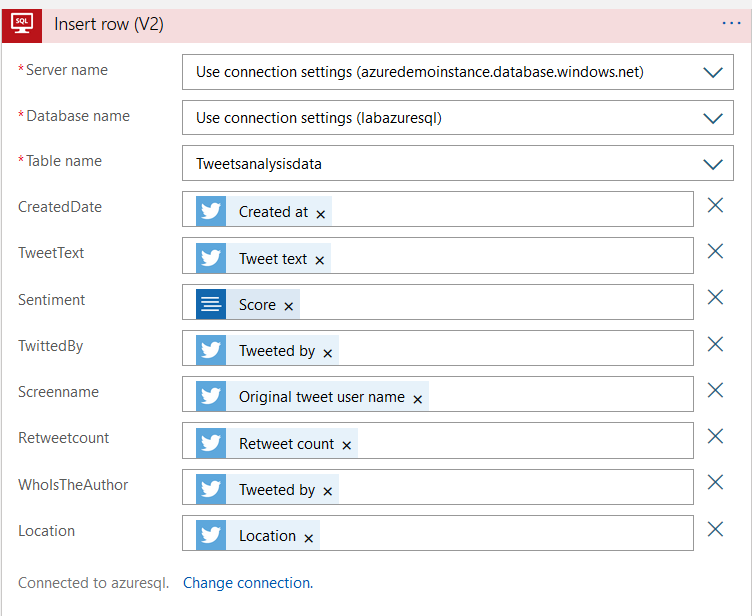Click the Insert row (V2) title
752x616 pixels.
point(109,24)
